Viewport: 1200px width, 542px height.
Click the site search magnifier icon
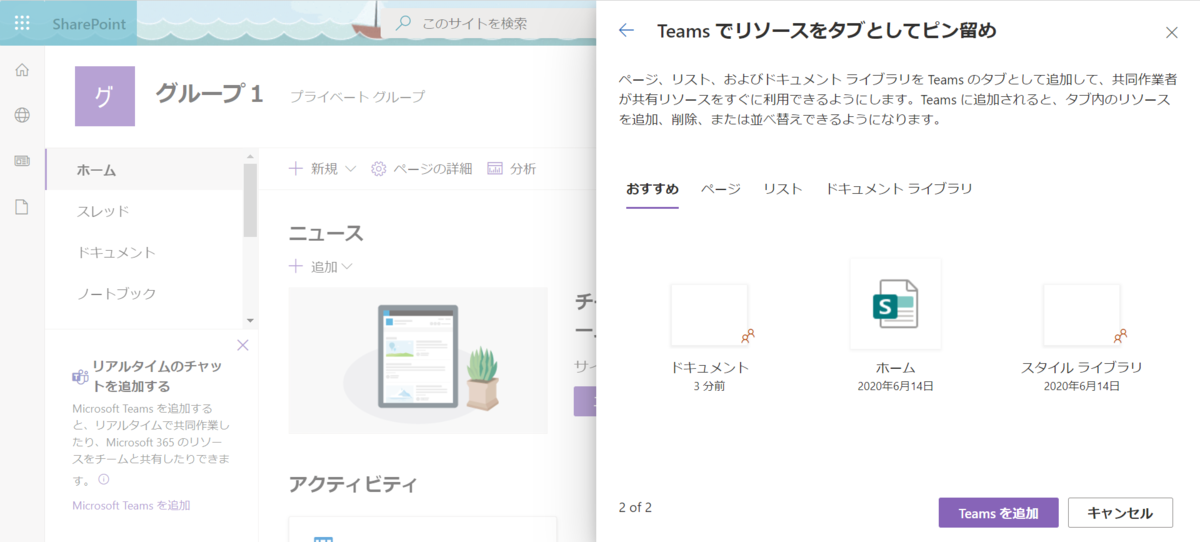(x=403, y=23)
